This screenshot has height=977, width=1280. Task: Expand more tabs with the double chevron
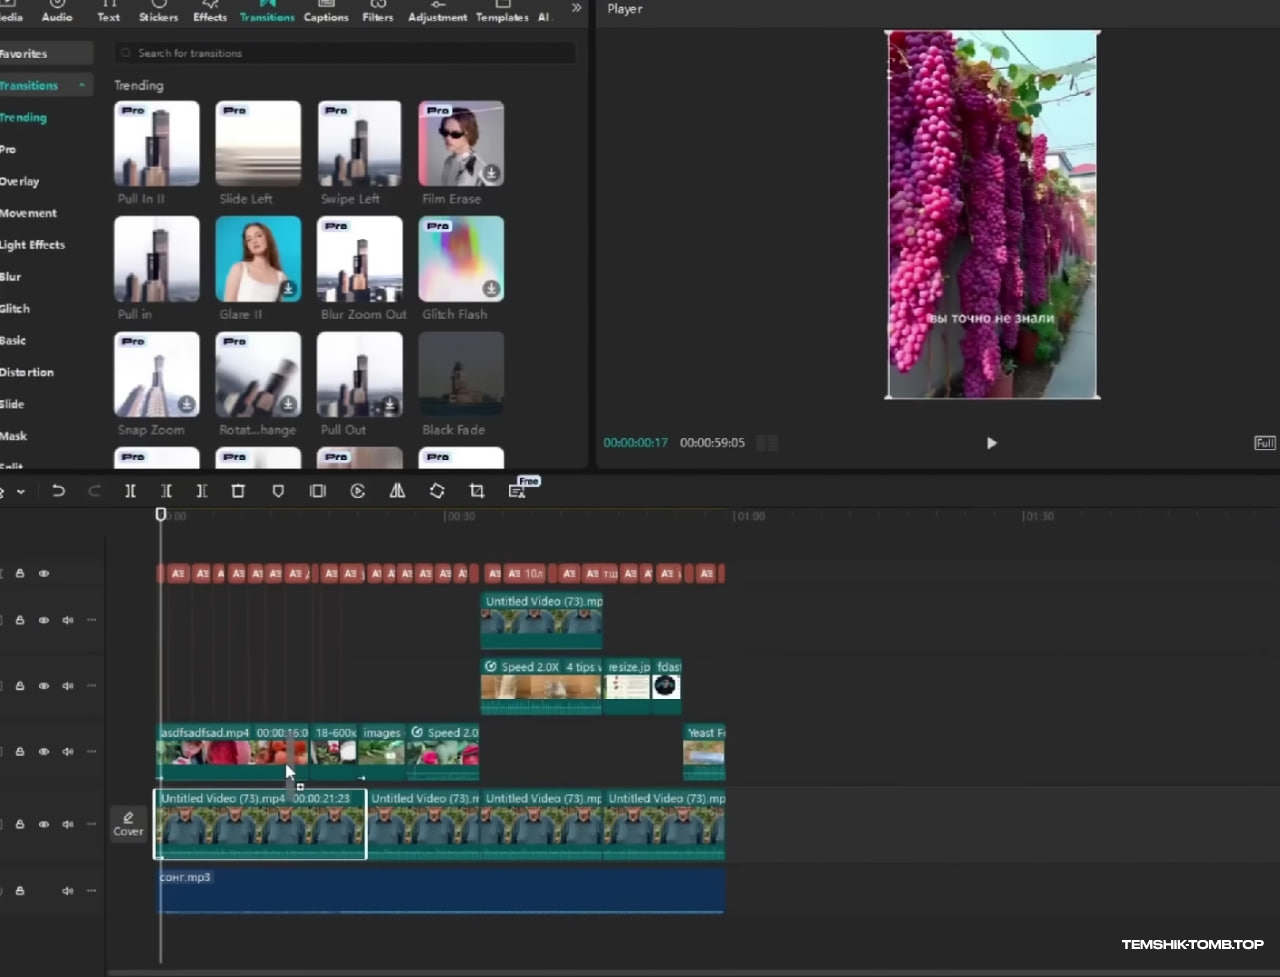tap(576, 8)
